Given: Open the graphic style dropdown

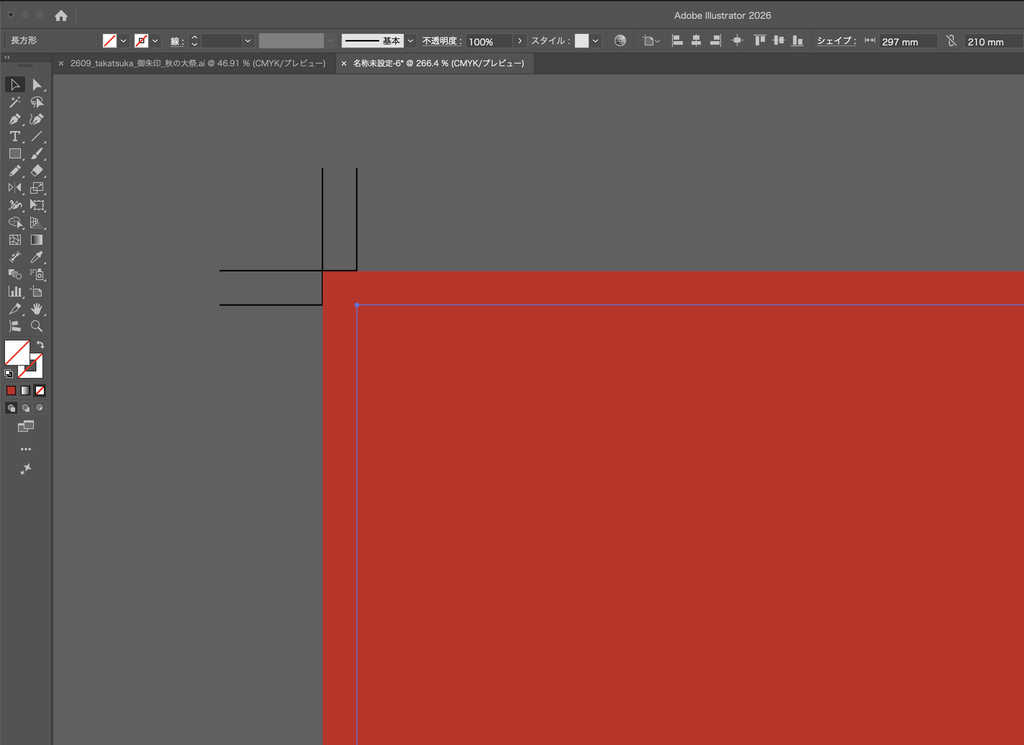Looking at the screenshot, I should click(596, 41).
